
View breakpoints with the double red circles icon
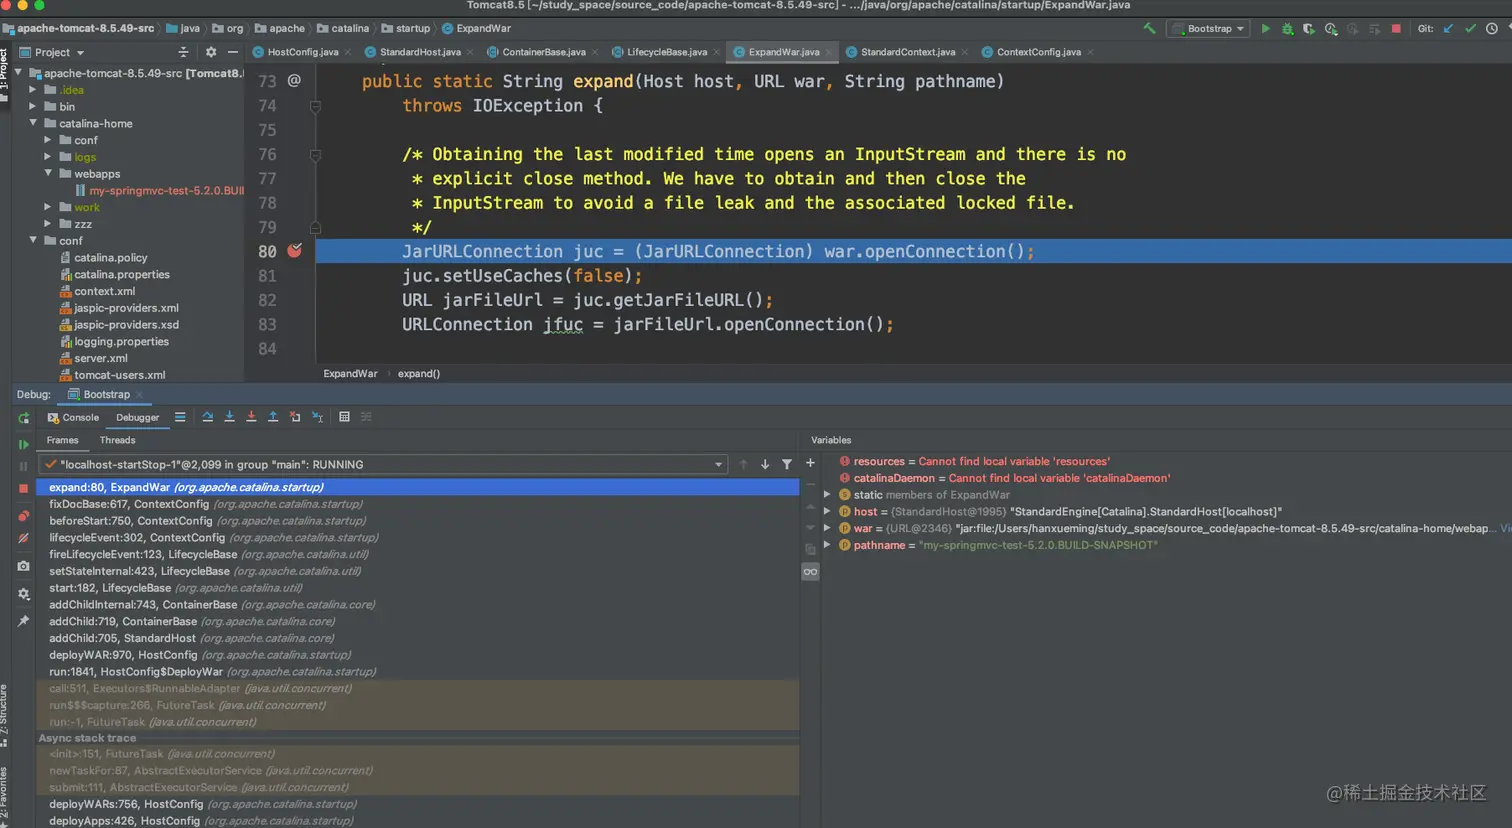point(24,516)
